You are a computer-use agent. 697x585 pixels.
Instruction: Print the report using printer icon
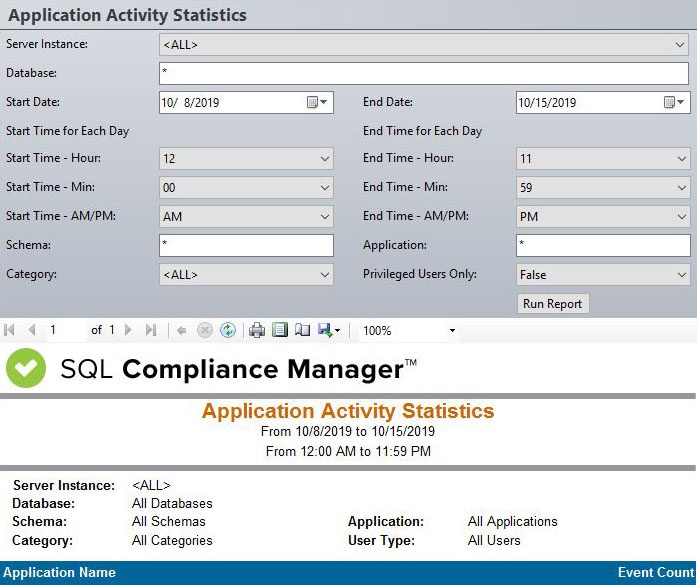point(257,330)
